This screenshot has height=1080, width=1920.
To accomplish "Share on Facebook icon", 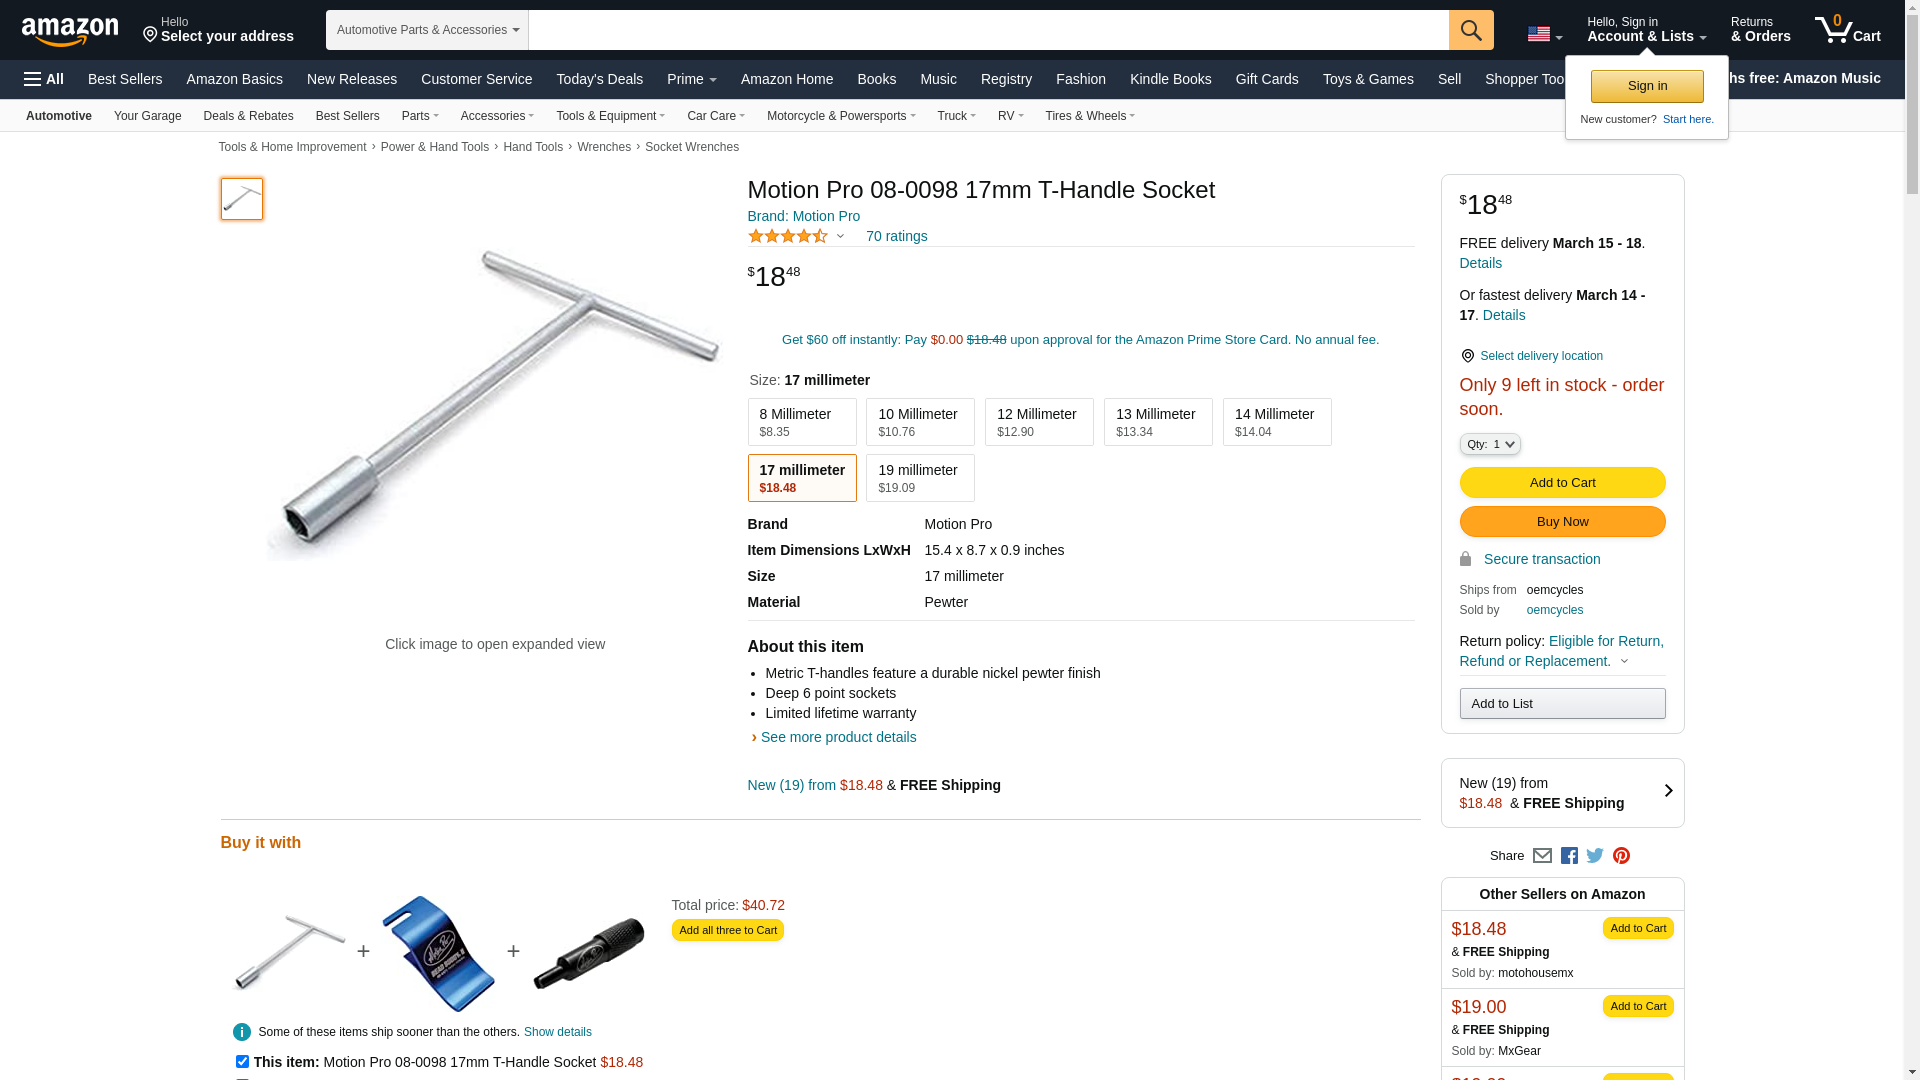I will coord(1569,856).
